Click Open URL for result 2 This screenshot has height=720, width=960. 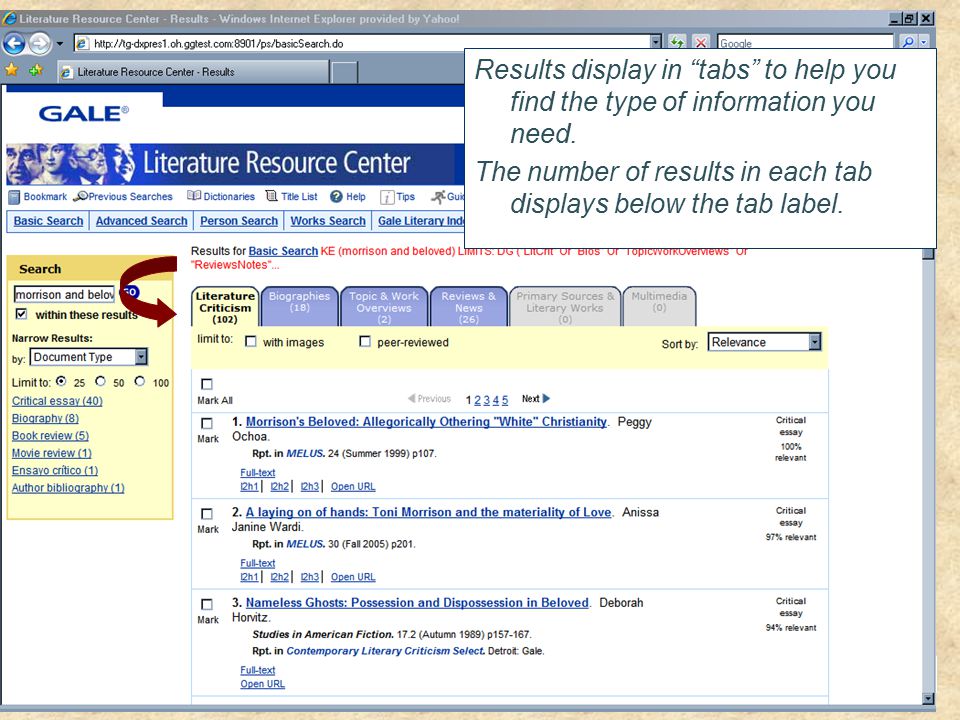(x=353, y=577)
